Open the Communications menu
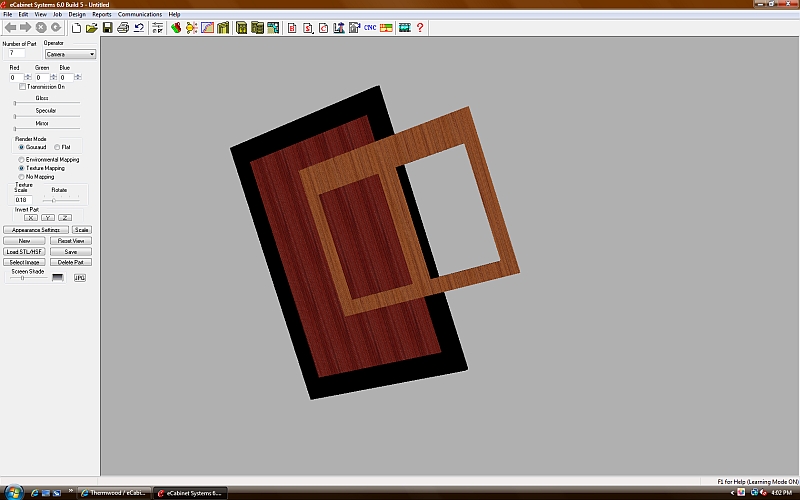The width and height of the screenshot is (800, 500). (x=139, y=15)
